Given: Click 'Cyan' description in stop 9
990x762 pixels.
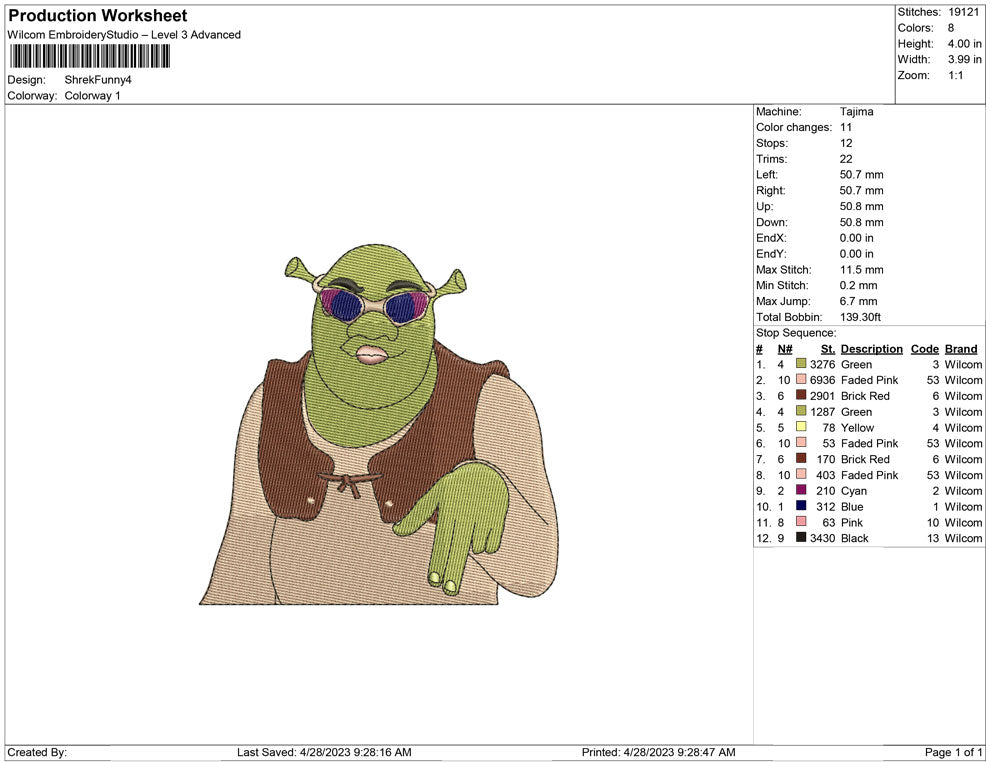Looking at the screenshot, I should [x=854, y=491].
